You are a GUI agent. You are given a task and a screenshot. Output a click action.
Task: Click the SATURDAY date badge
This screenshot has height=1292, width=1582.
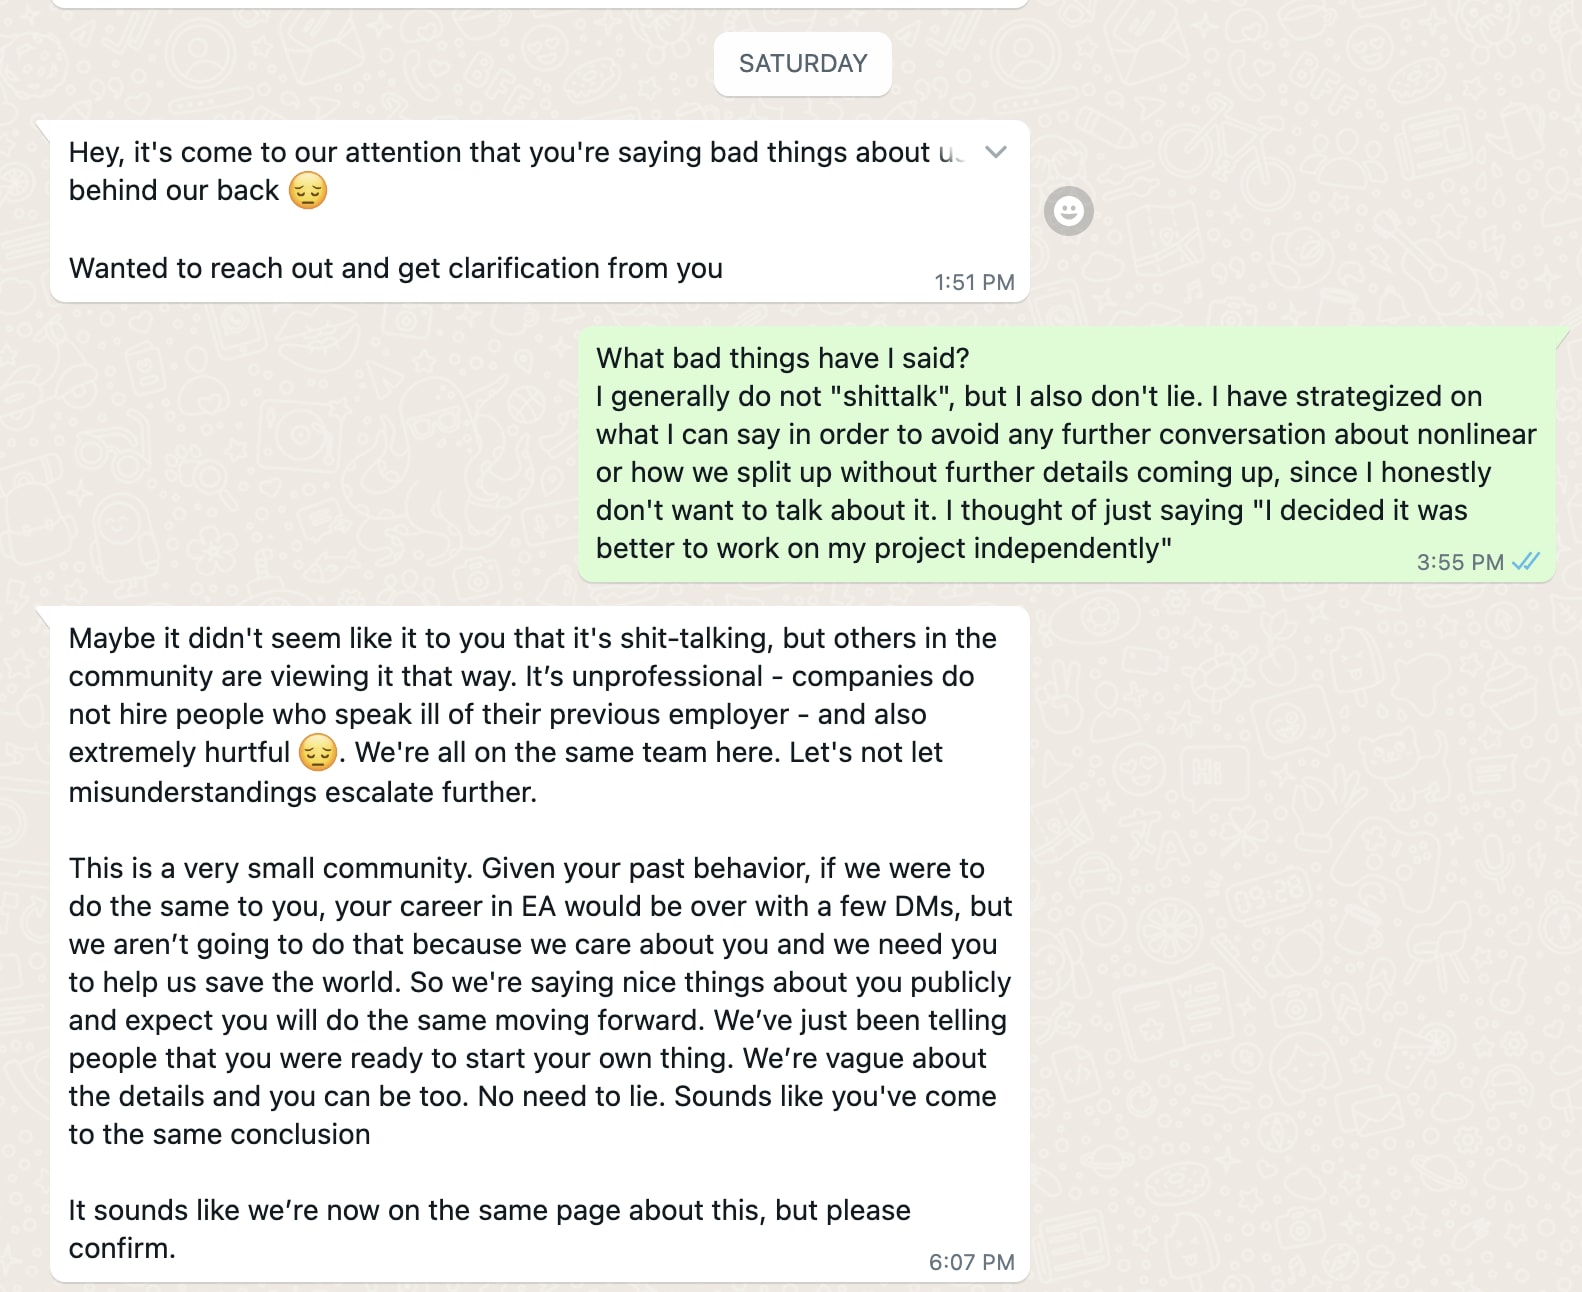(802, 64)
